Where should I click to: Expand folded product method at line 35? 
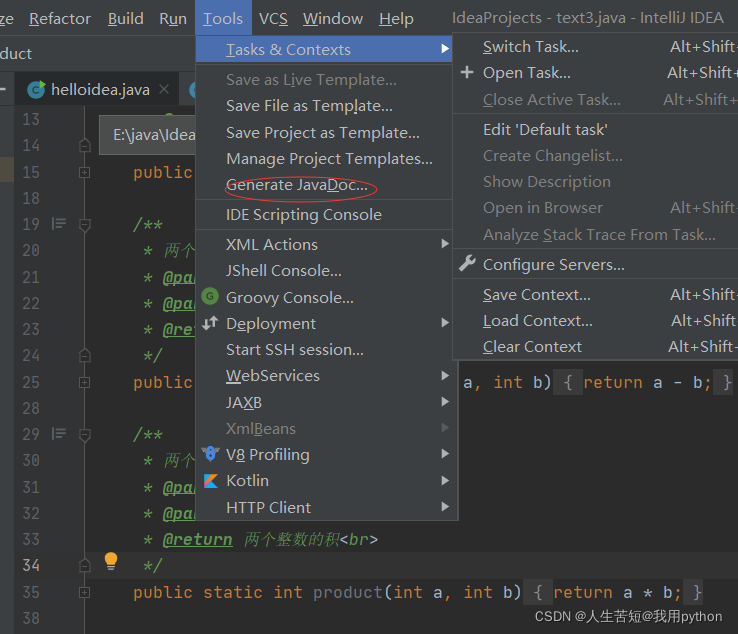(84, 592)
